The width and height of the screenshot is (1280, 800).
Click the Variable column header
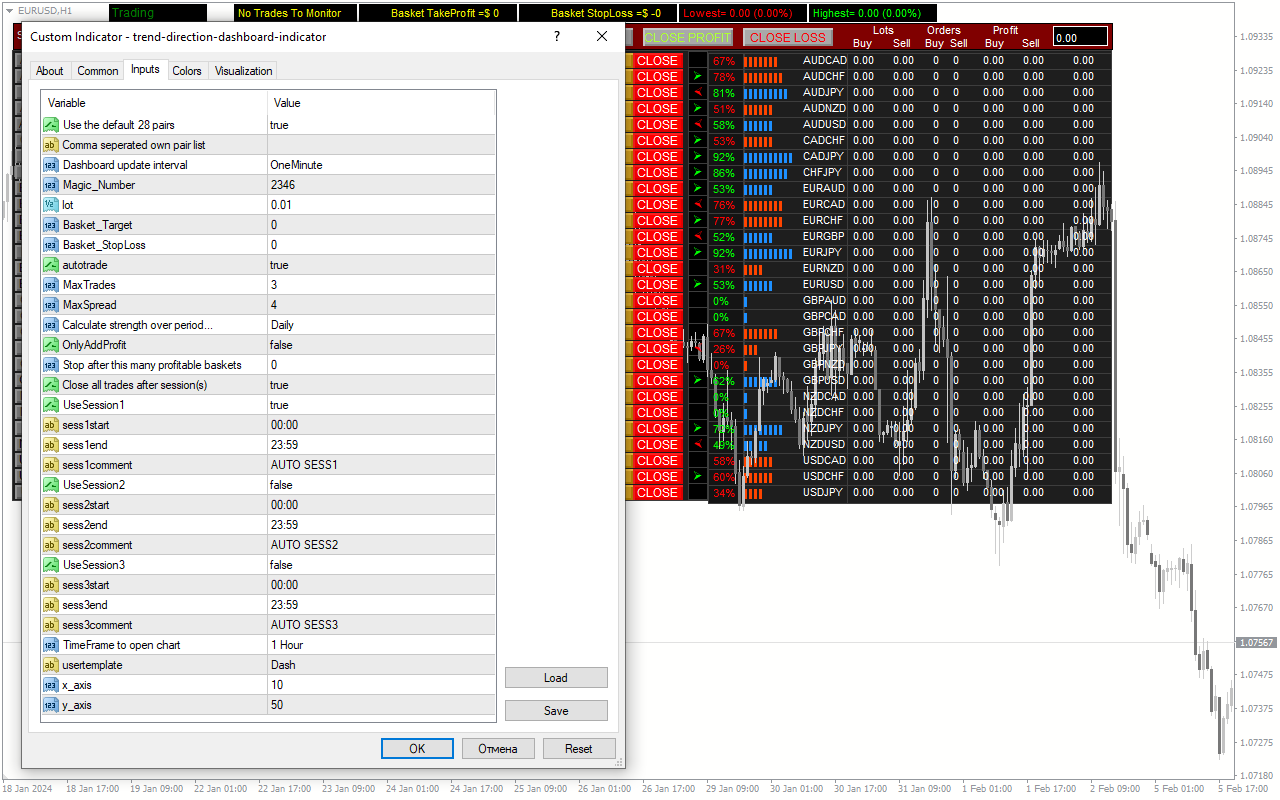154,102
